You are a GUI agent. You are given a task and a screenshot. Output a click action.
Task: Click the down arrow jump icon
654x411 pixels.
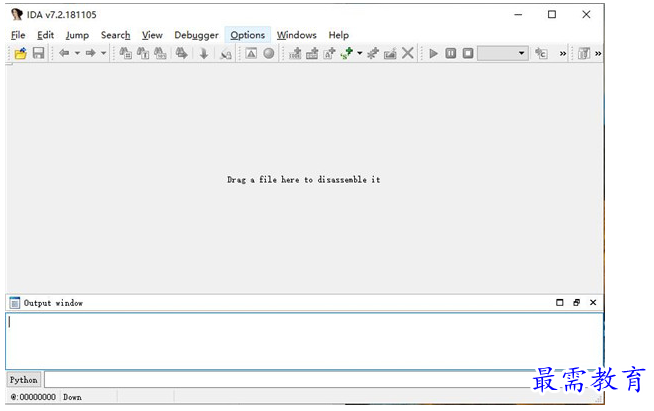click(204, 53)
